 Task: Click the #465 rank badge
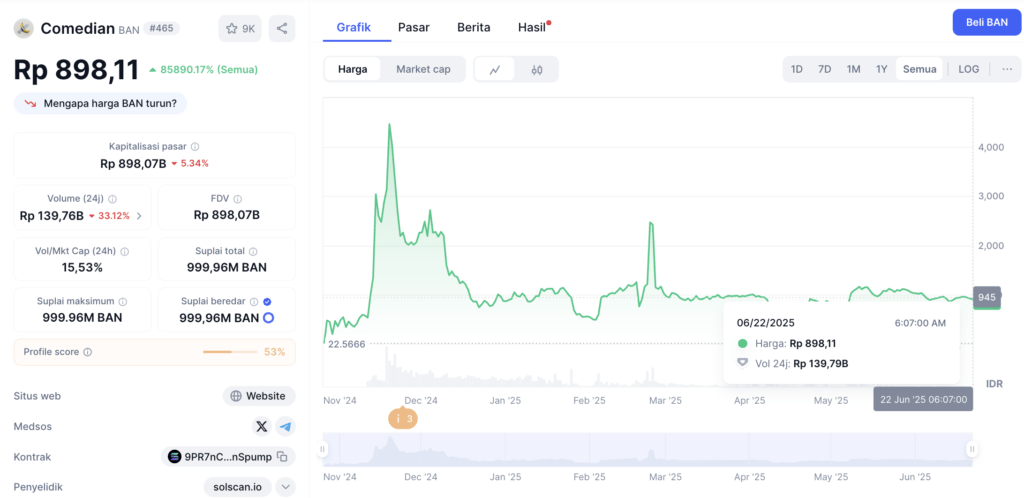[x=161, y=28]
